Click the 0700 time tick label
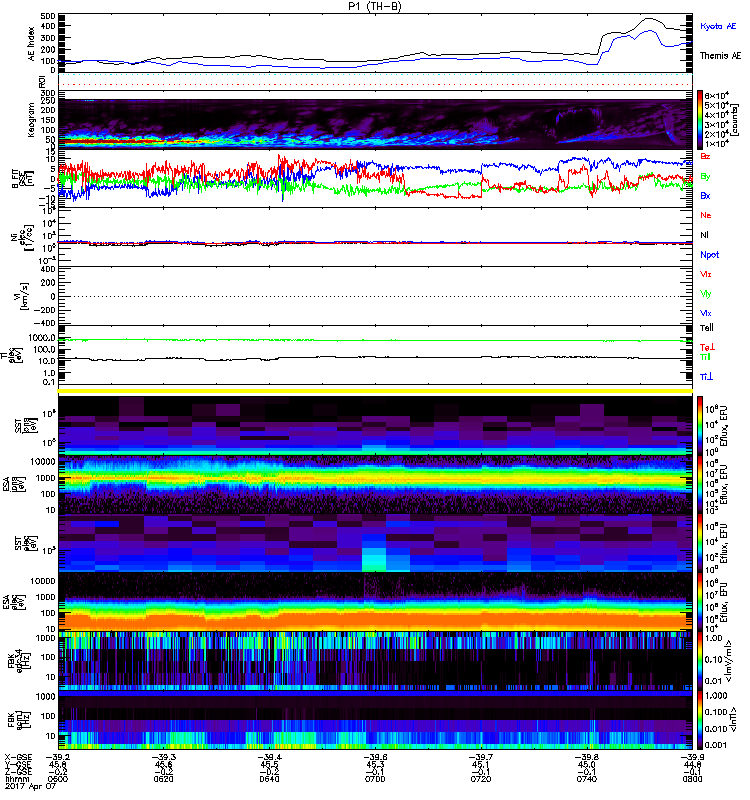Image resolution: width=750 pixels, height=800 pixels. (x=375, y=779)
